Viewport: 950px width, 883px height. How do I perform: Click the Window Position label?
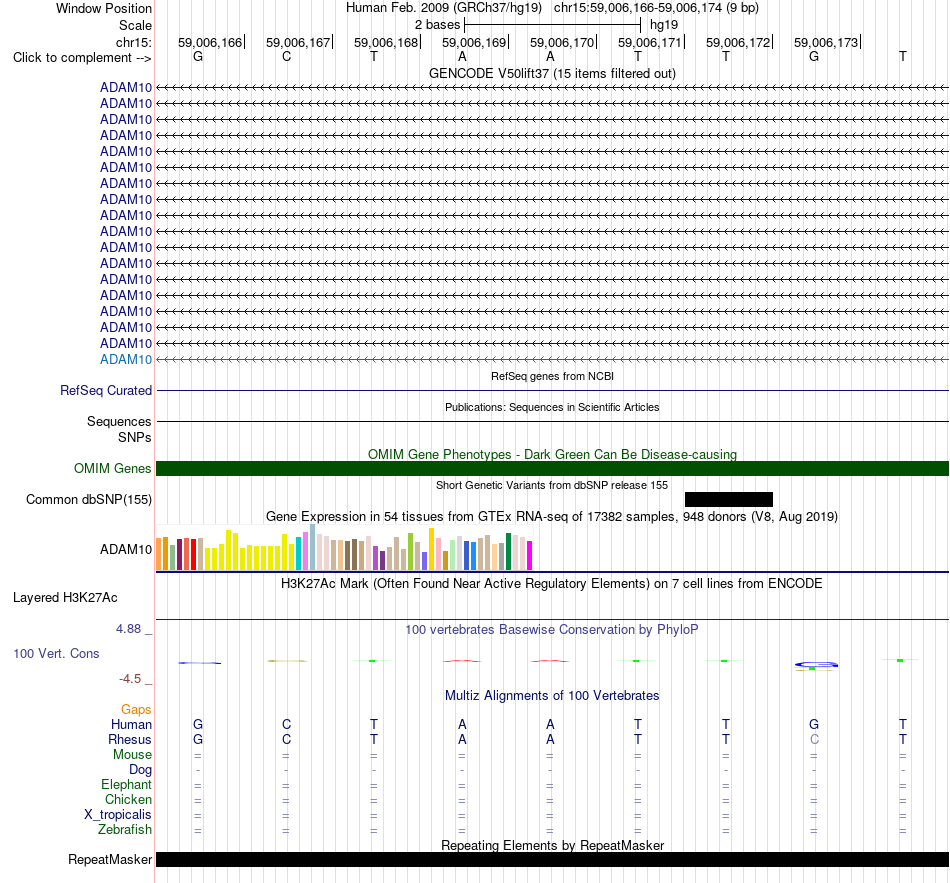[x=104, y=8]
